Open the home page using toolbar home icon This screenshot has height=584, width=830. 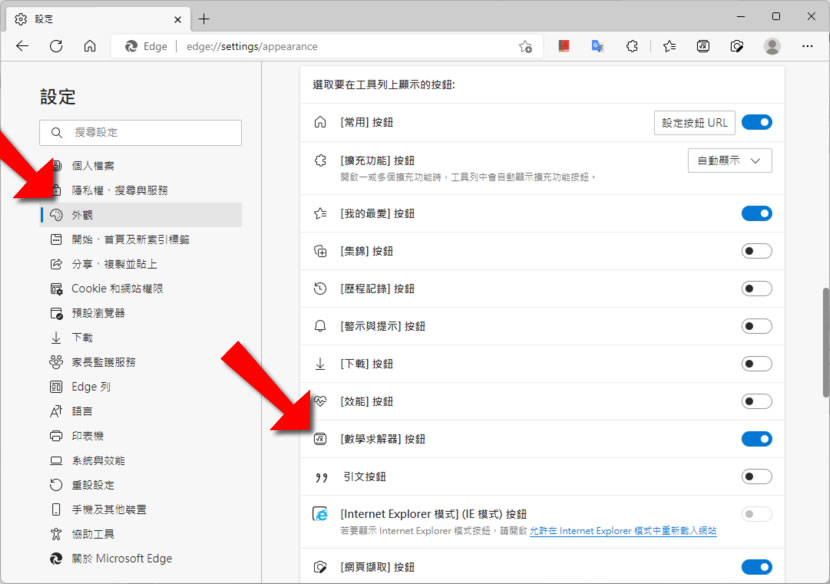pos(90,46)
